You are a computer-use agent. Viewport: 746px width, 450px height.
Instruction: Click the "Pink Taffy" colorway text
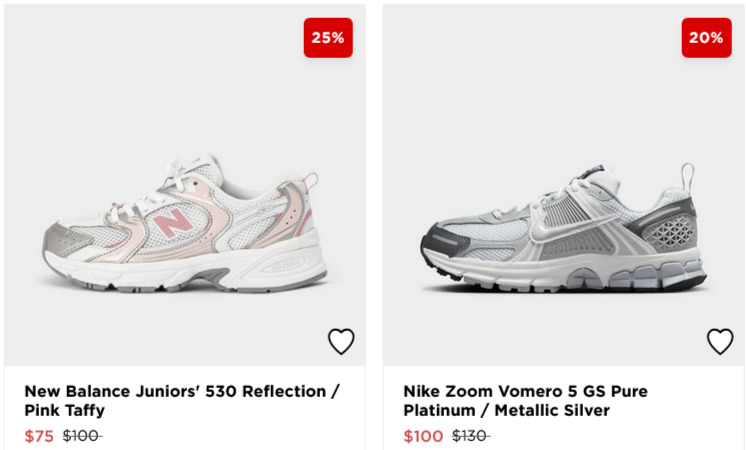64,410
